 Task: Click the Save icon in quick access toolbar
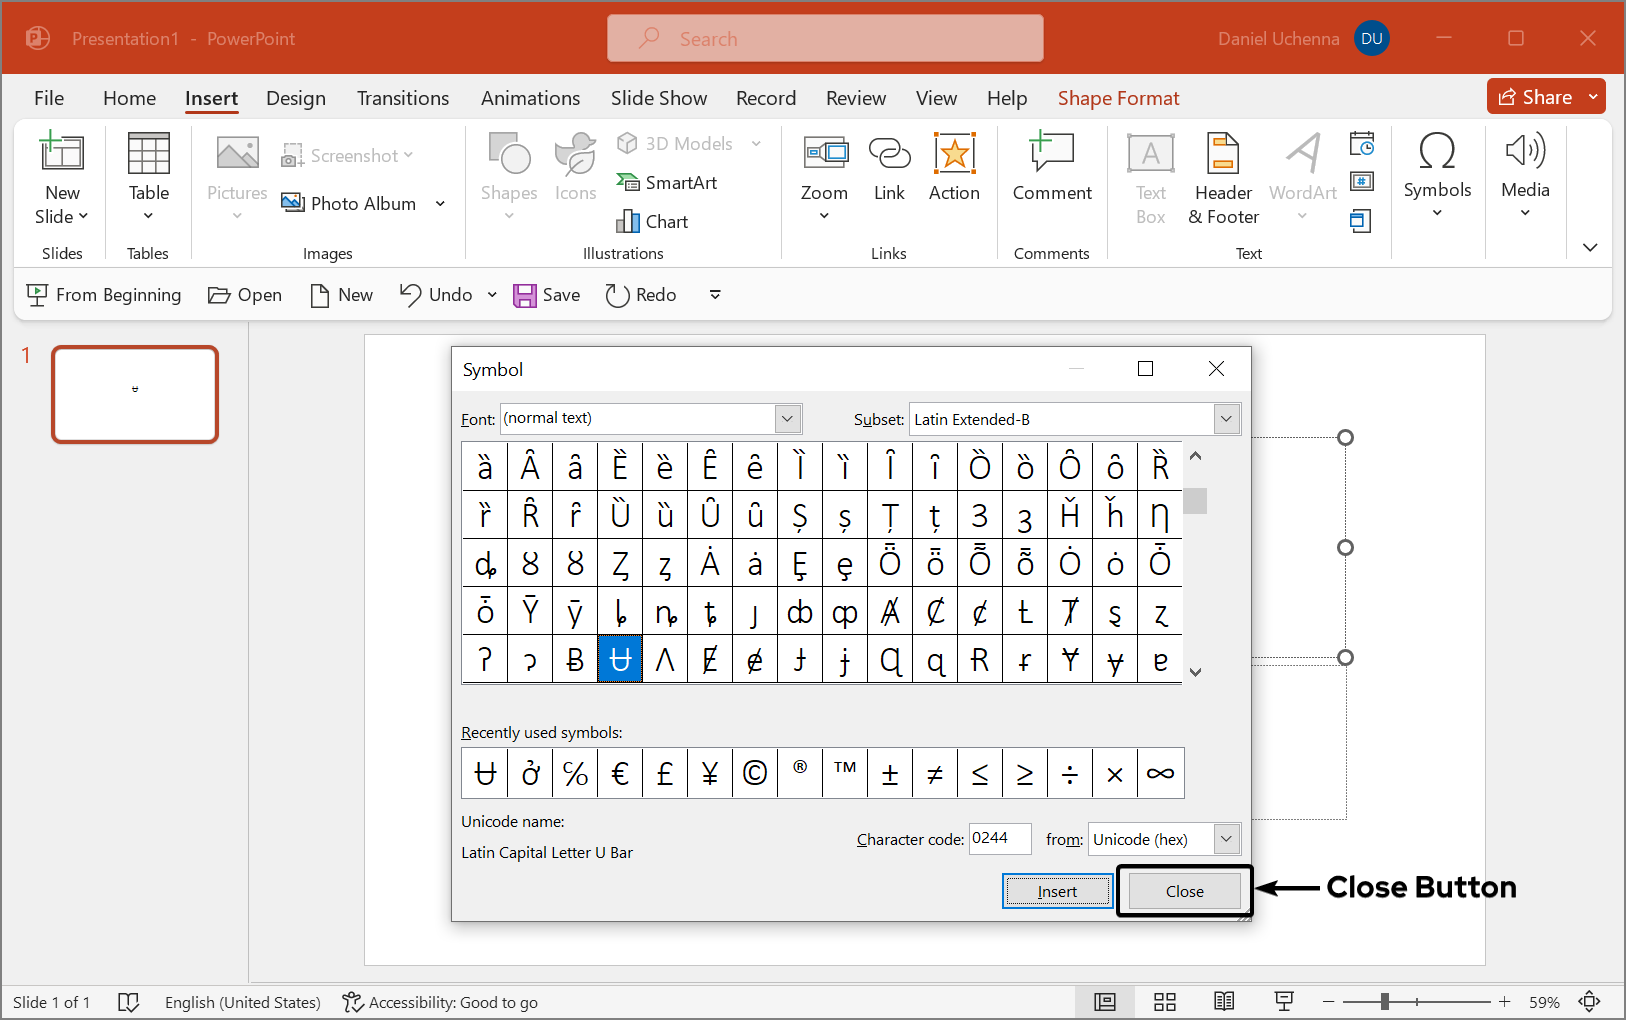coord(525,295)
